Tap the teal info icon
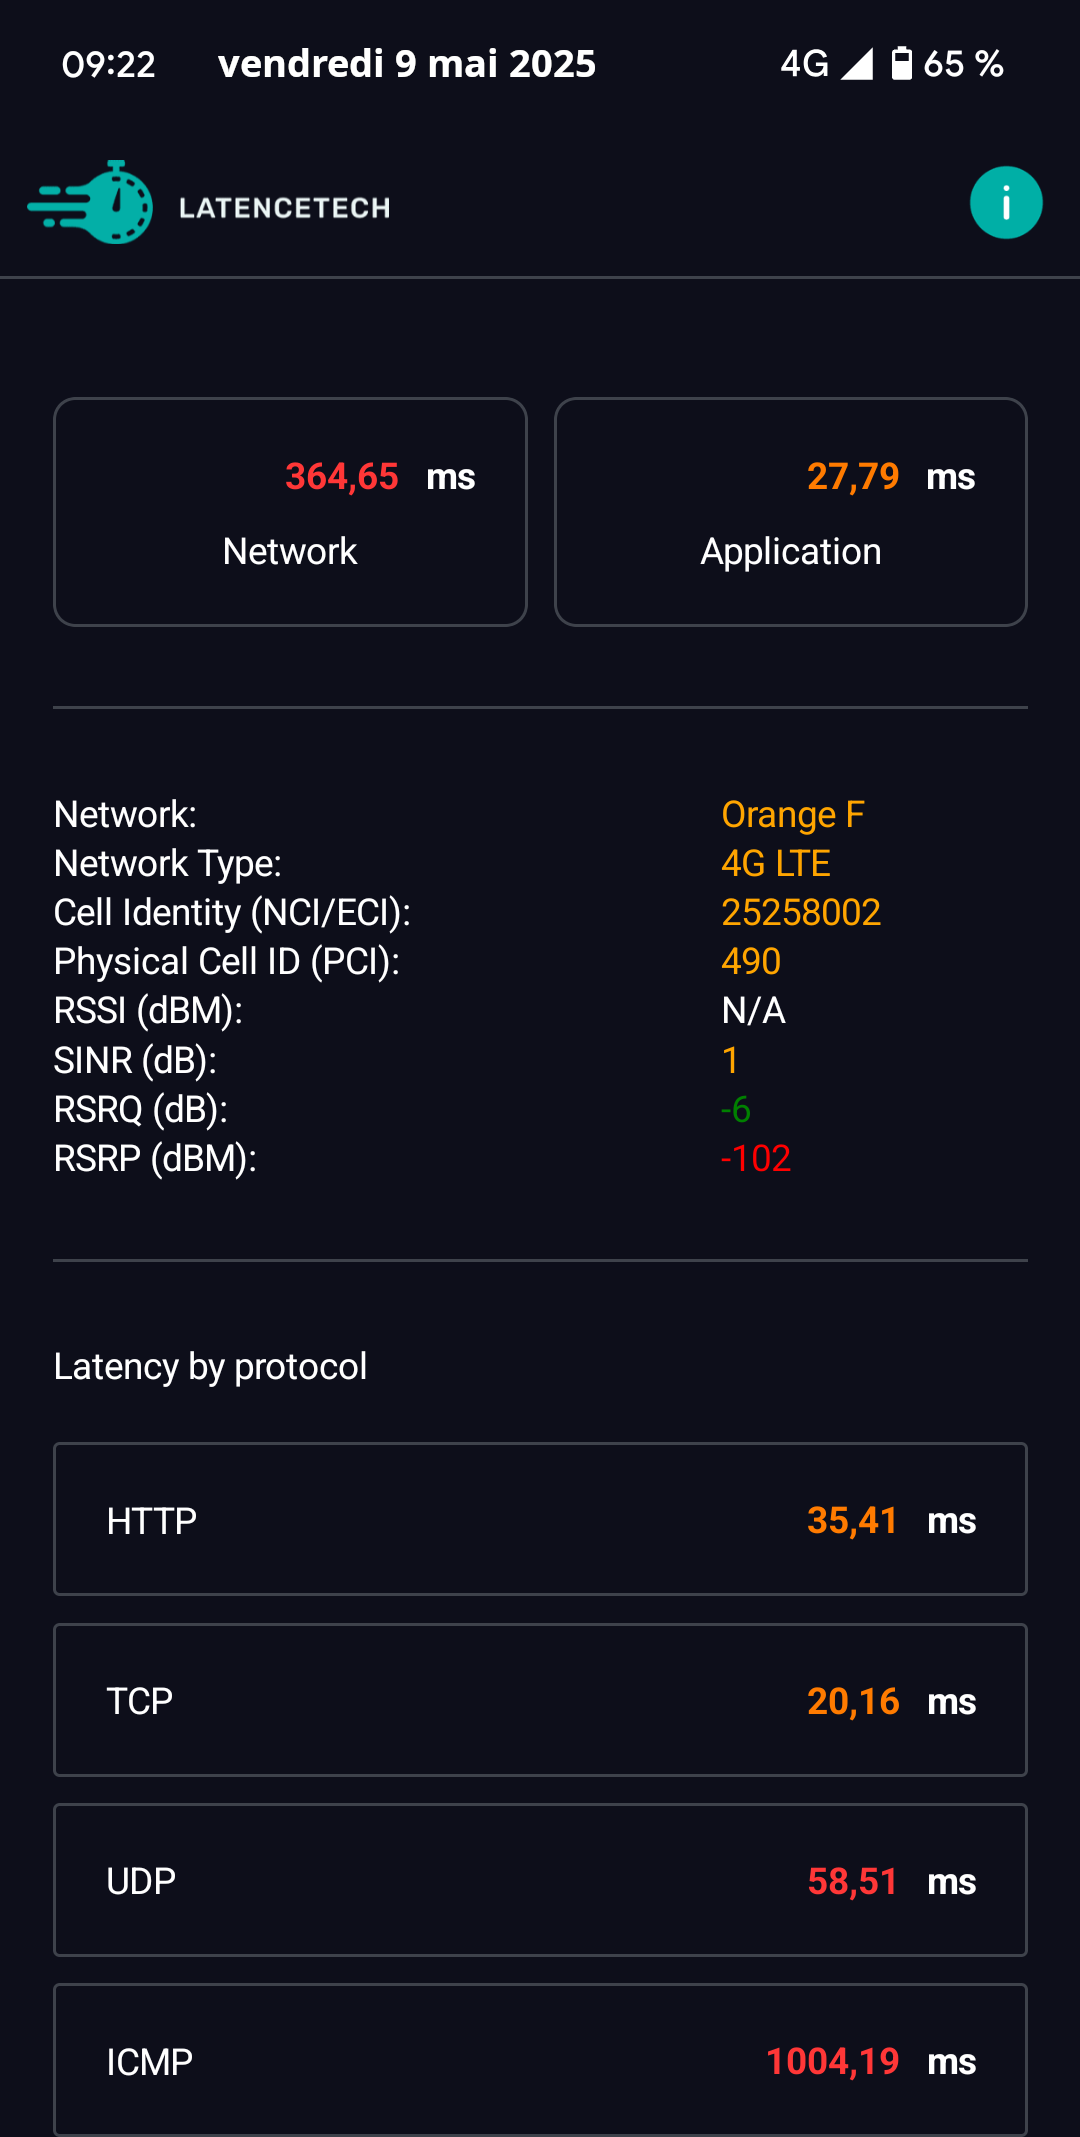 (1006, 203)
